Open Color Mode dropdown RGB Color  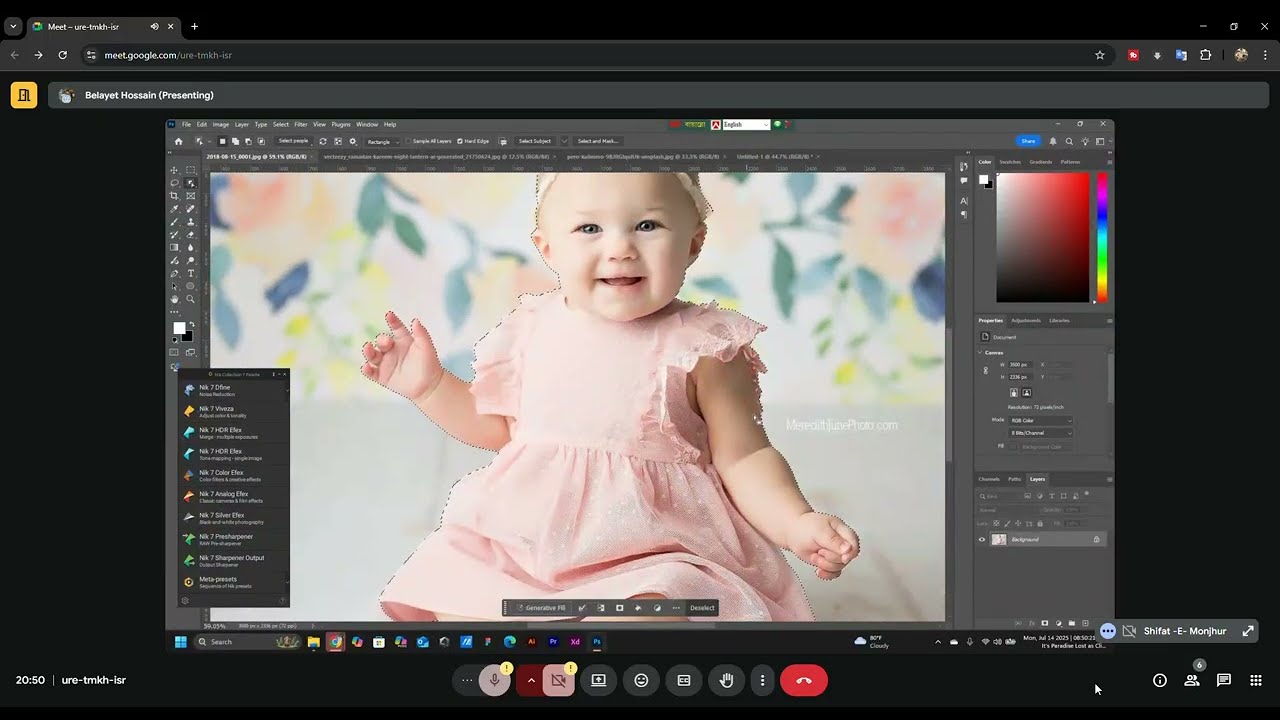1041,421
